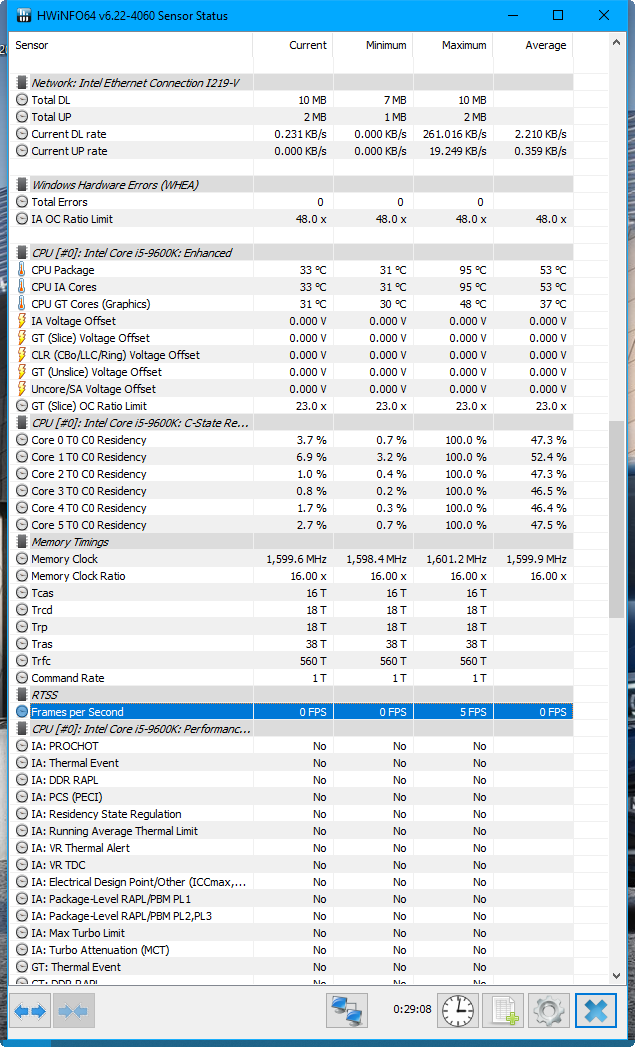Click the clock reset timer button
This screenshot has width=635, height=1047.
coord(458,1011)
